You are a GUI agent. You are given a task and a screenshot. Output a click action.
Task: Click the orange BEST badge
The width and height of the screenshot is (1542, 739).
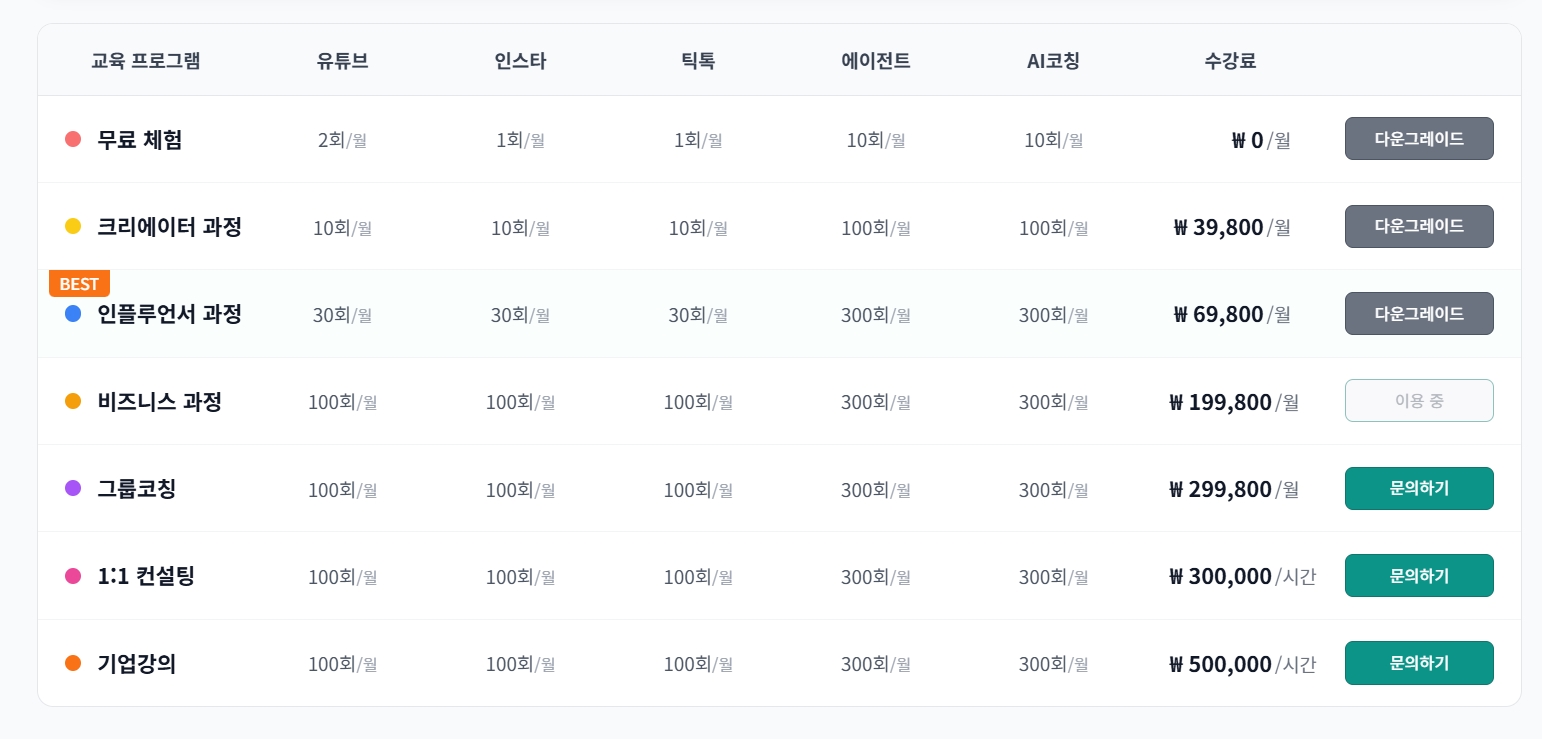(79, 284)
